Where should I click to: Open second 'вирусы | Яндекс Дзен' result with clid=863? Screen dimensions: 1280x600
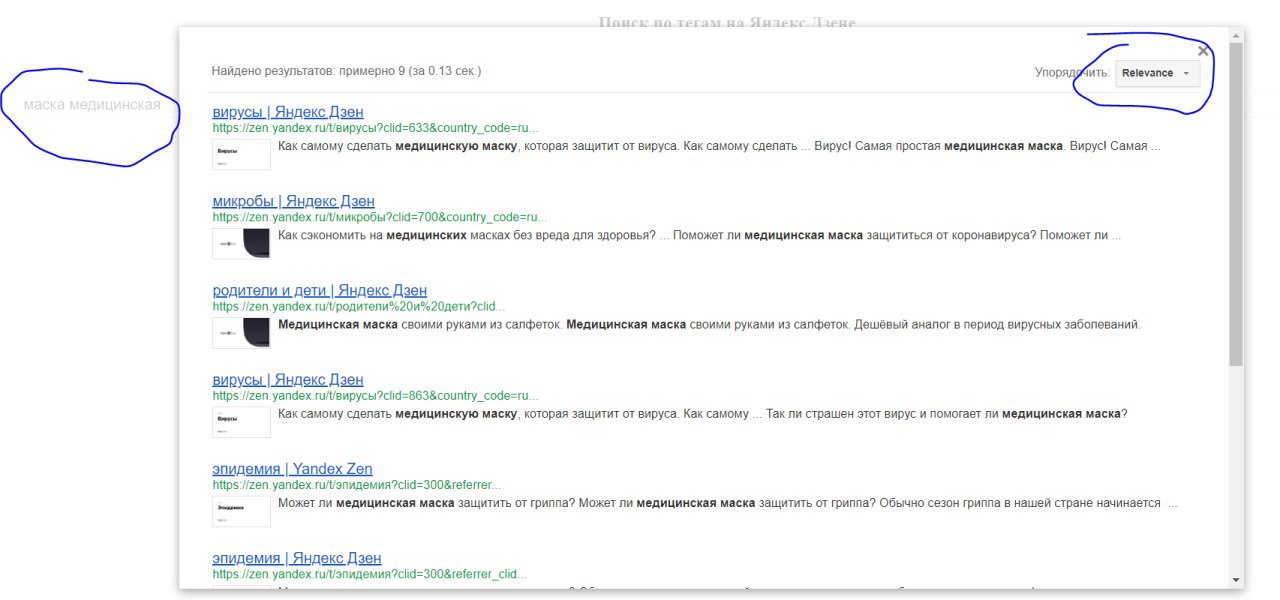(288, 379)
